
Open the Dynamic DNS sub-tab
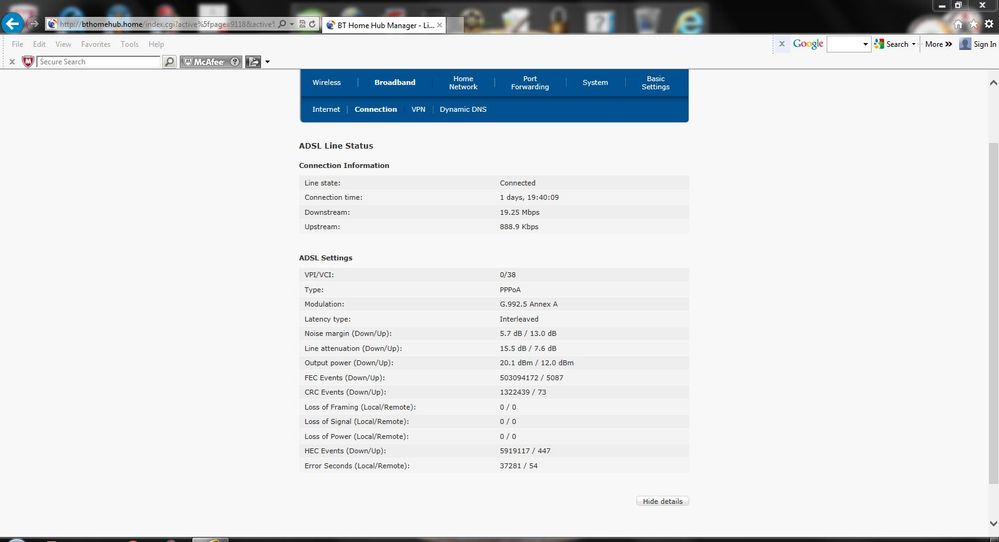coord(463,110)
